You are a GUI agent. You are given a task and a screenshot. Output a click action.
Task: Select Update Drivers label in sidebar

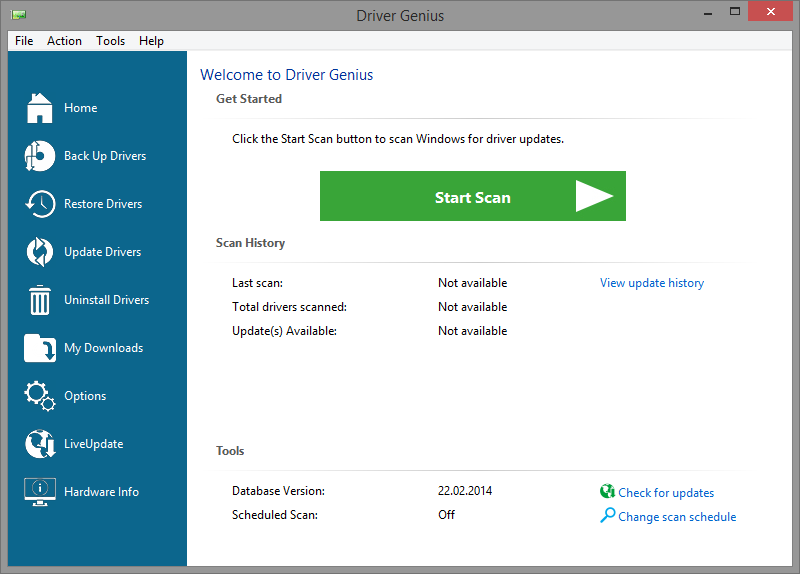pyautogui.click(x=103, y=252)
